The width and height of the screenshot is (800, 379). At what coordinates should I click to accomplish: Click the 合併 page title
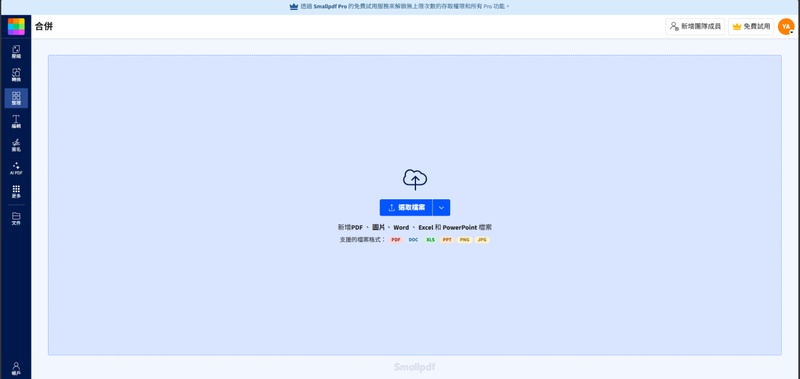(44, 27)
